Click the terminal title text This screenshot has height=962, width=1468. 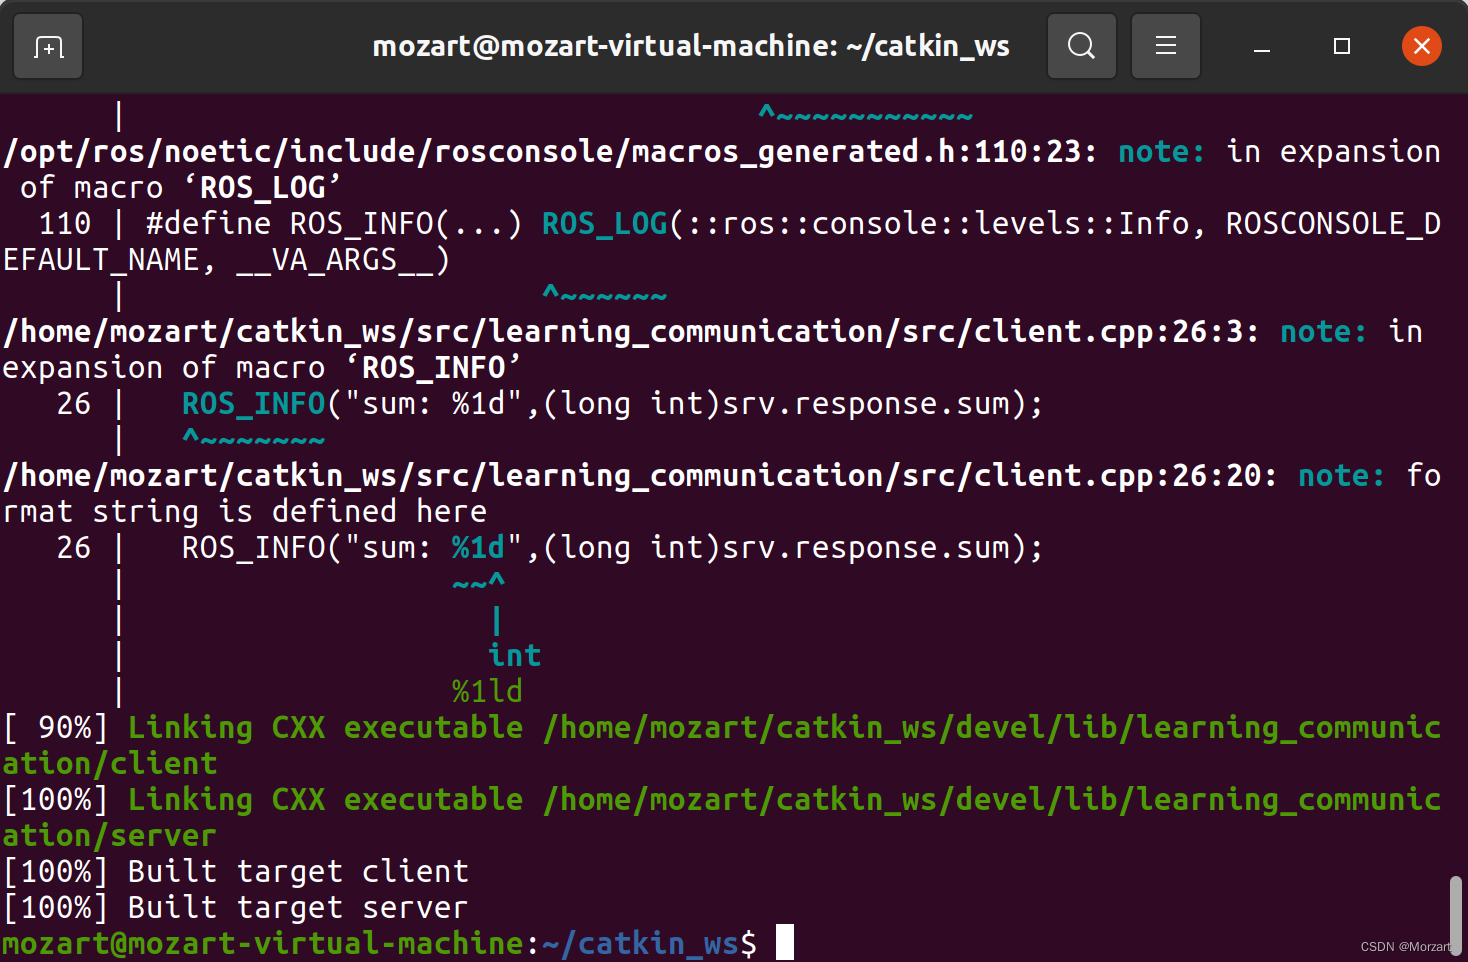pyautogui.click(x=691, y=46)
